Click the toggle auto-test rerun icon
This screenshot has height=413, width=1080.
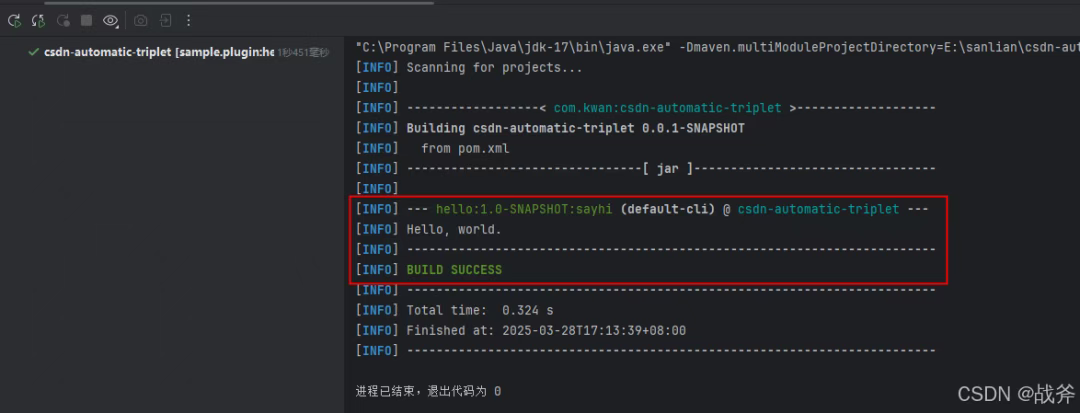click(x=63, y=20)
